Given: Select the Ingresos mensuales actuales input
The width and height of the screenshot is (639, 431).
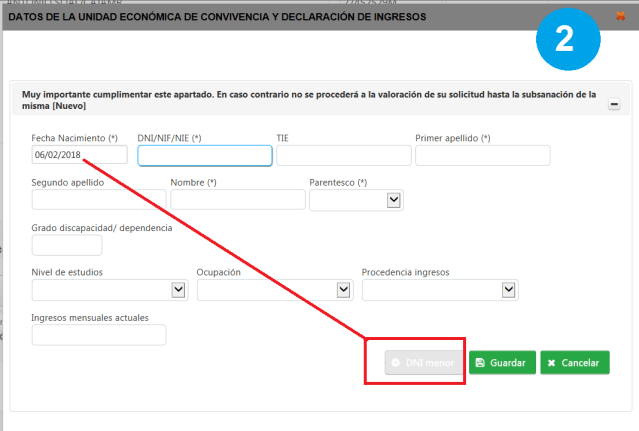Looking at the screenshot, I should pyautogui.click(x=98, y=335).
